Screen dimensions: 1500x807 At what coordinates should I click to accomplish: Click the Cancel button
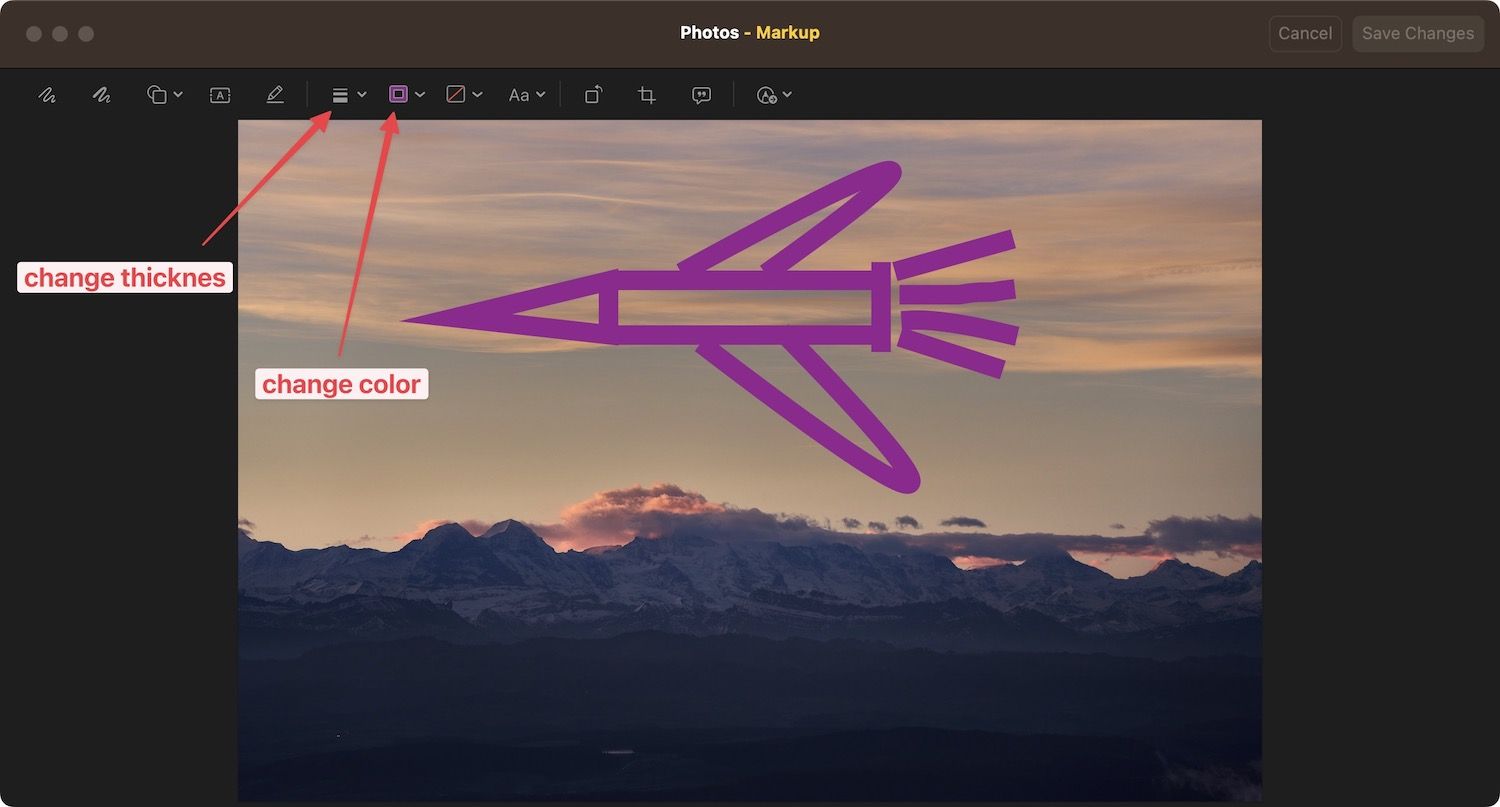(x=1305, y=33)
